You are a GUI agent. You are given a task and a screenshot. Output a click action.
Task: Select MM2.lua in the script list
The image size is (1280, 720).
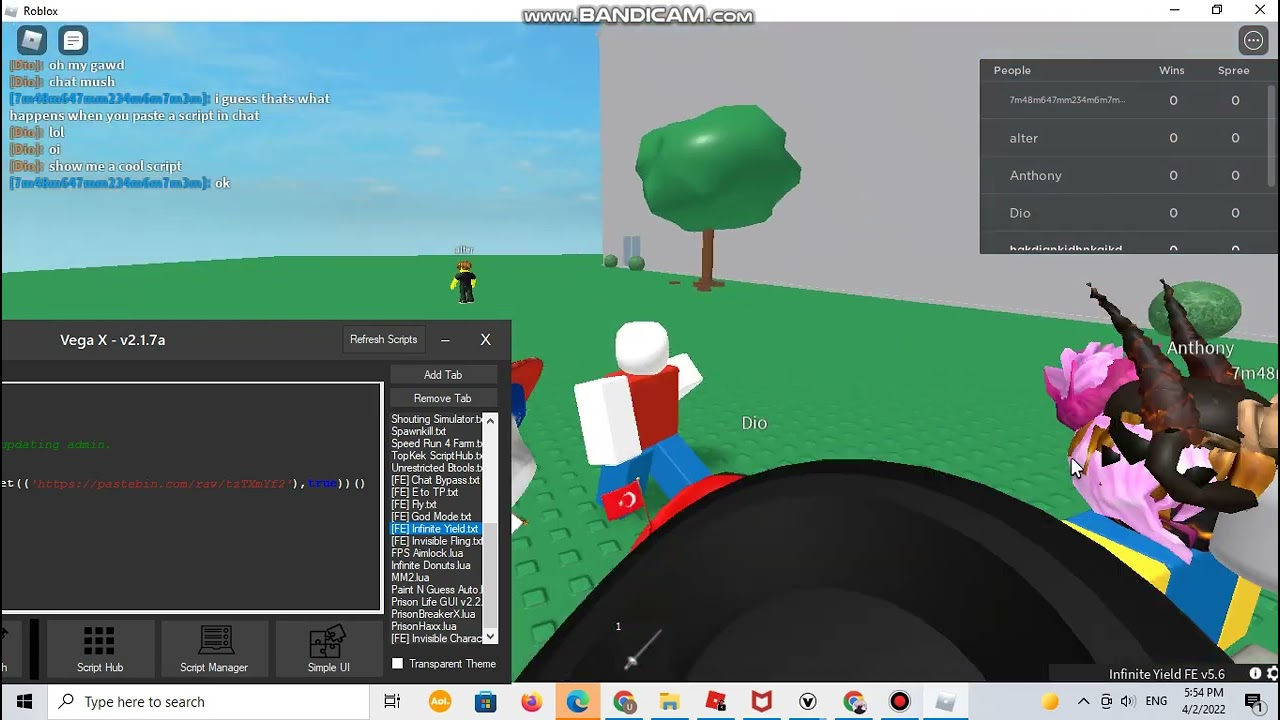coord(436,577)
